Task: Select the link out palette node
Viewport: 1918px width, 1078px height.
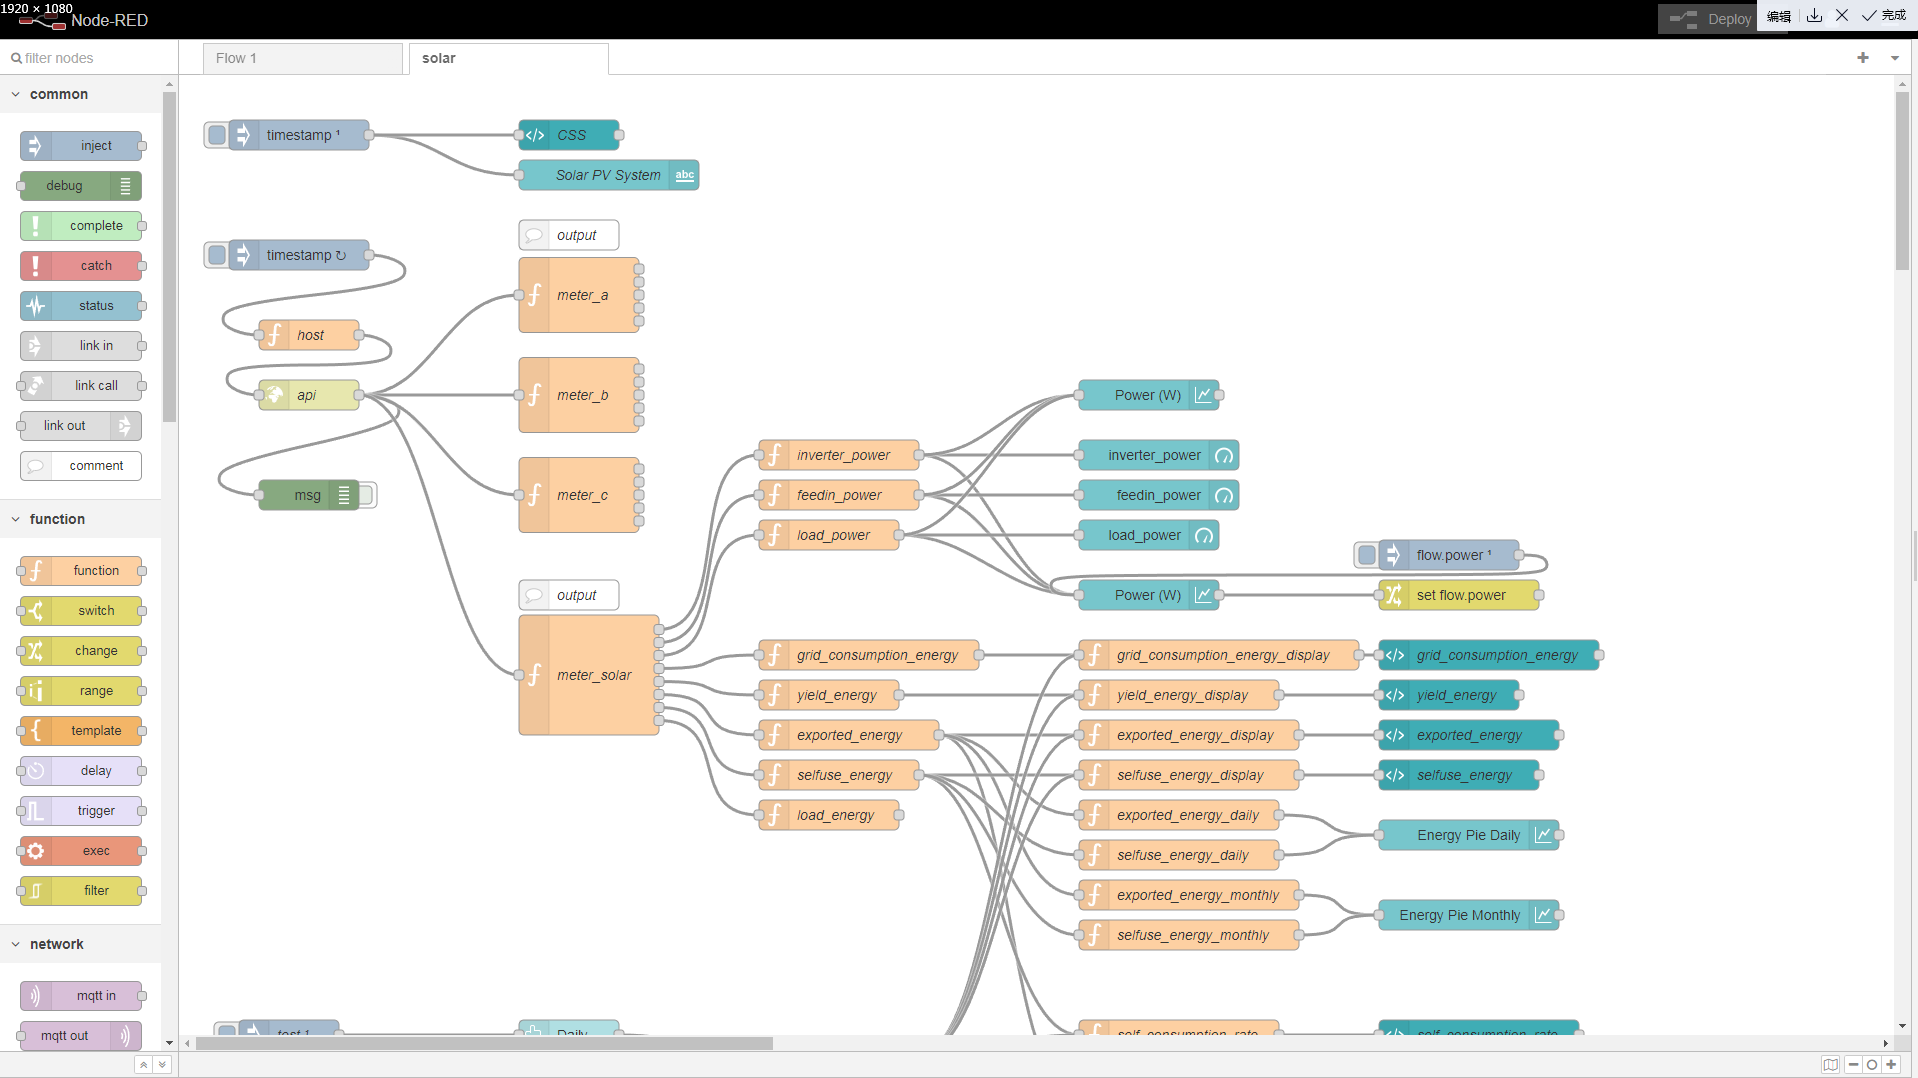Action: point(81,426)
